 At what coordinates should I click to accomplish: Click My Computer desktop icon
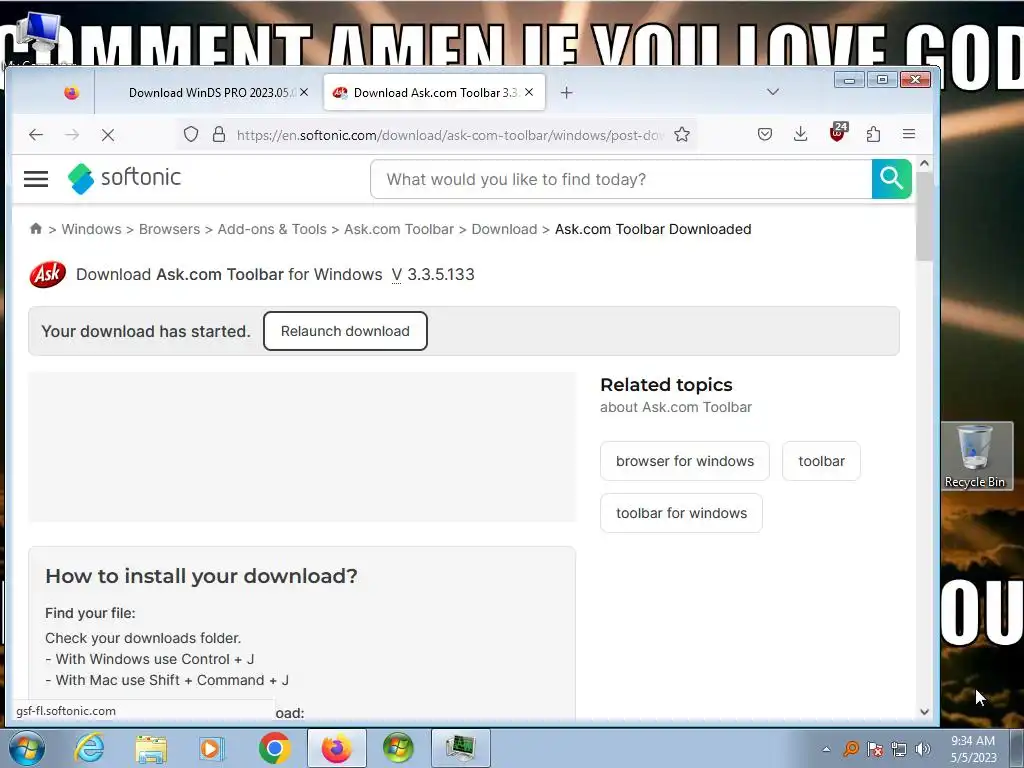coord(38,36)
